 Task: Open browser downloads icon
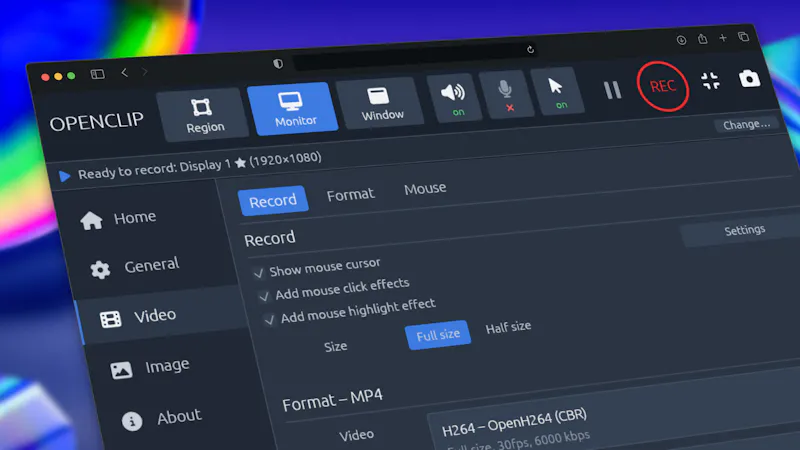pos(681,40)
